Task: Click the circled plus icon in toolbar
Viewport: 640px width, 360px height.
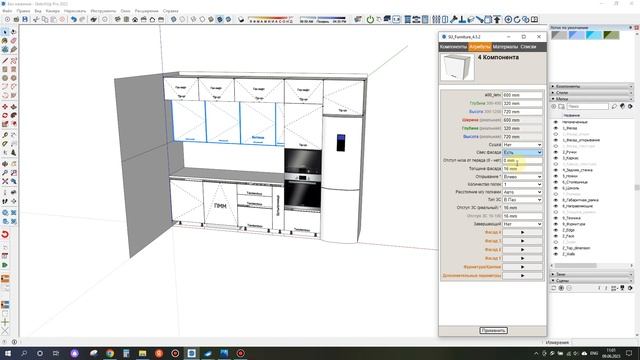Action: 508,19
